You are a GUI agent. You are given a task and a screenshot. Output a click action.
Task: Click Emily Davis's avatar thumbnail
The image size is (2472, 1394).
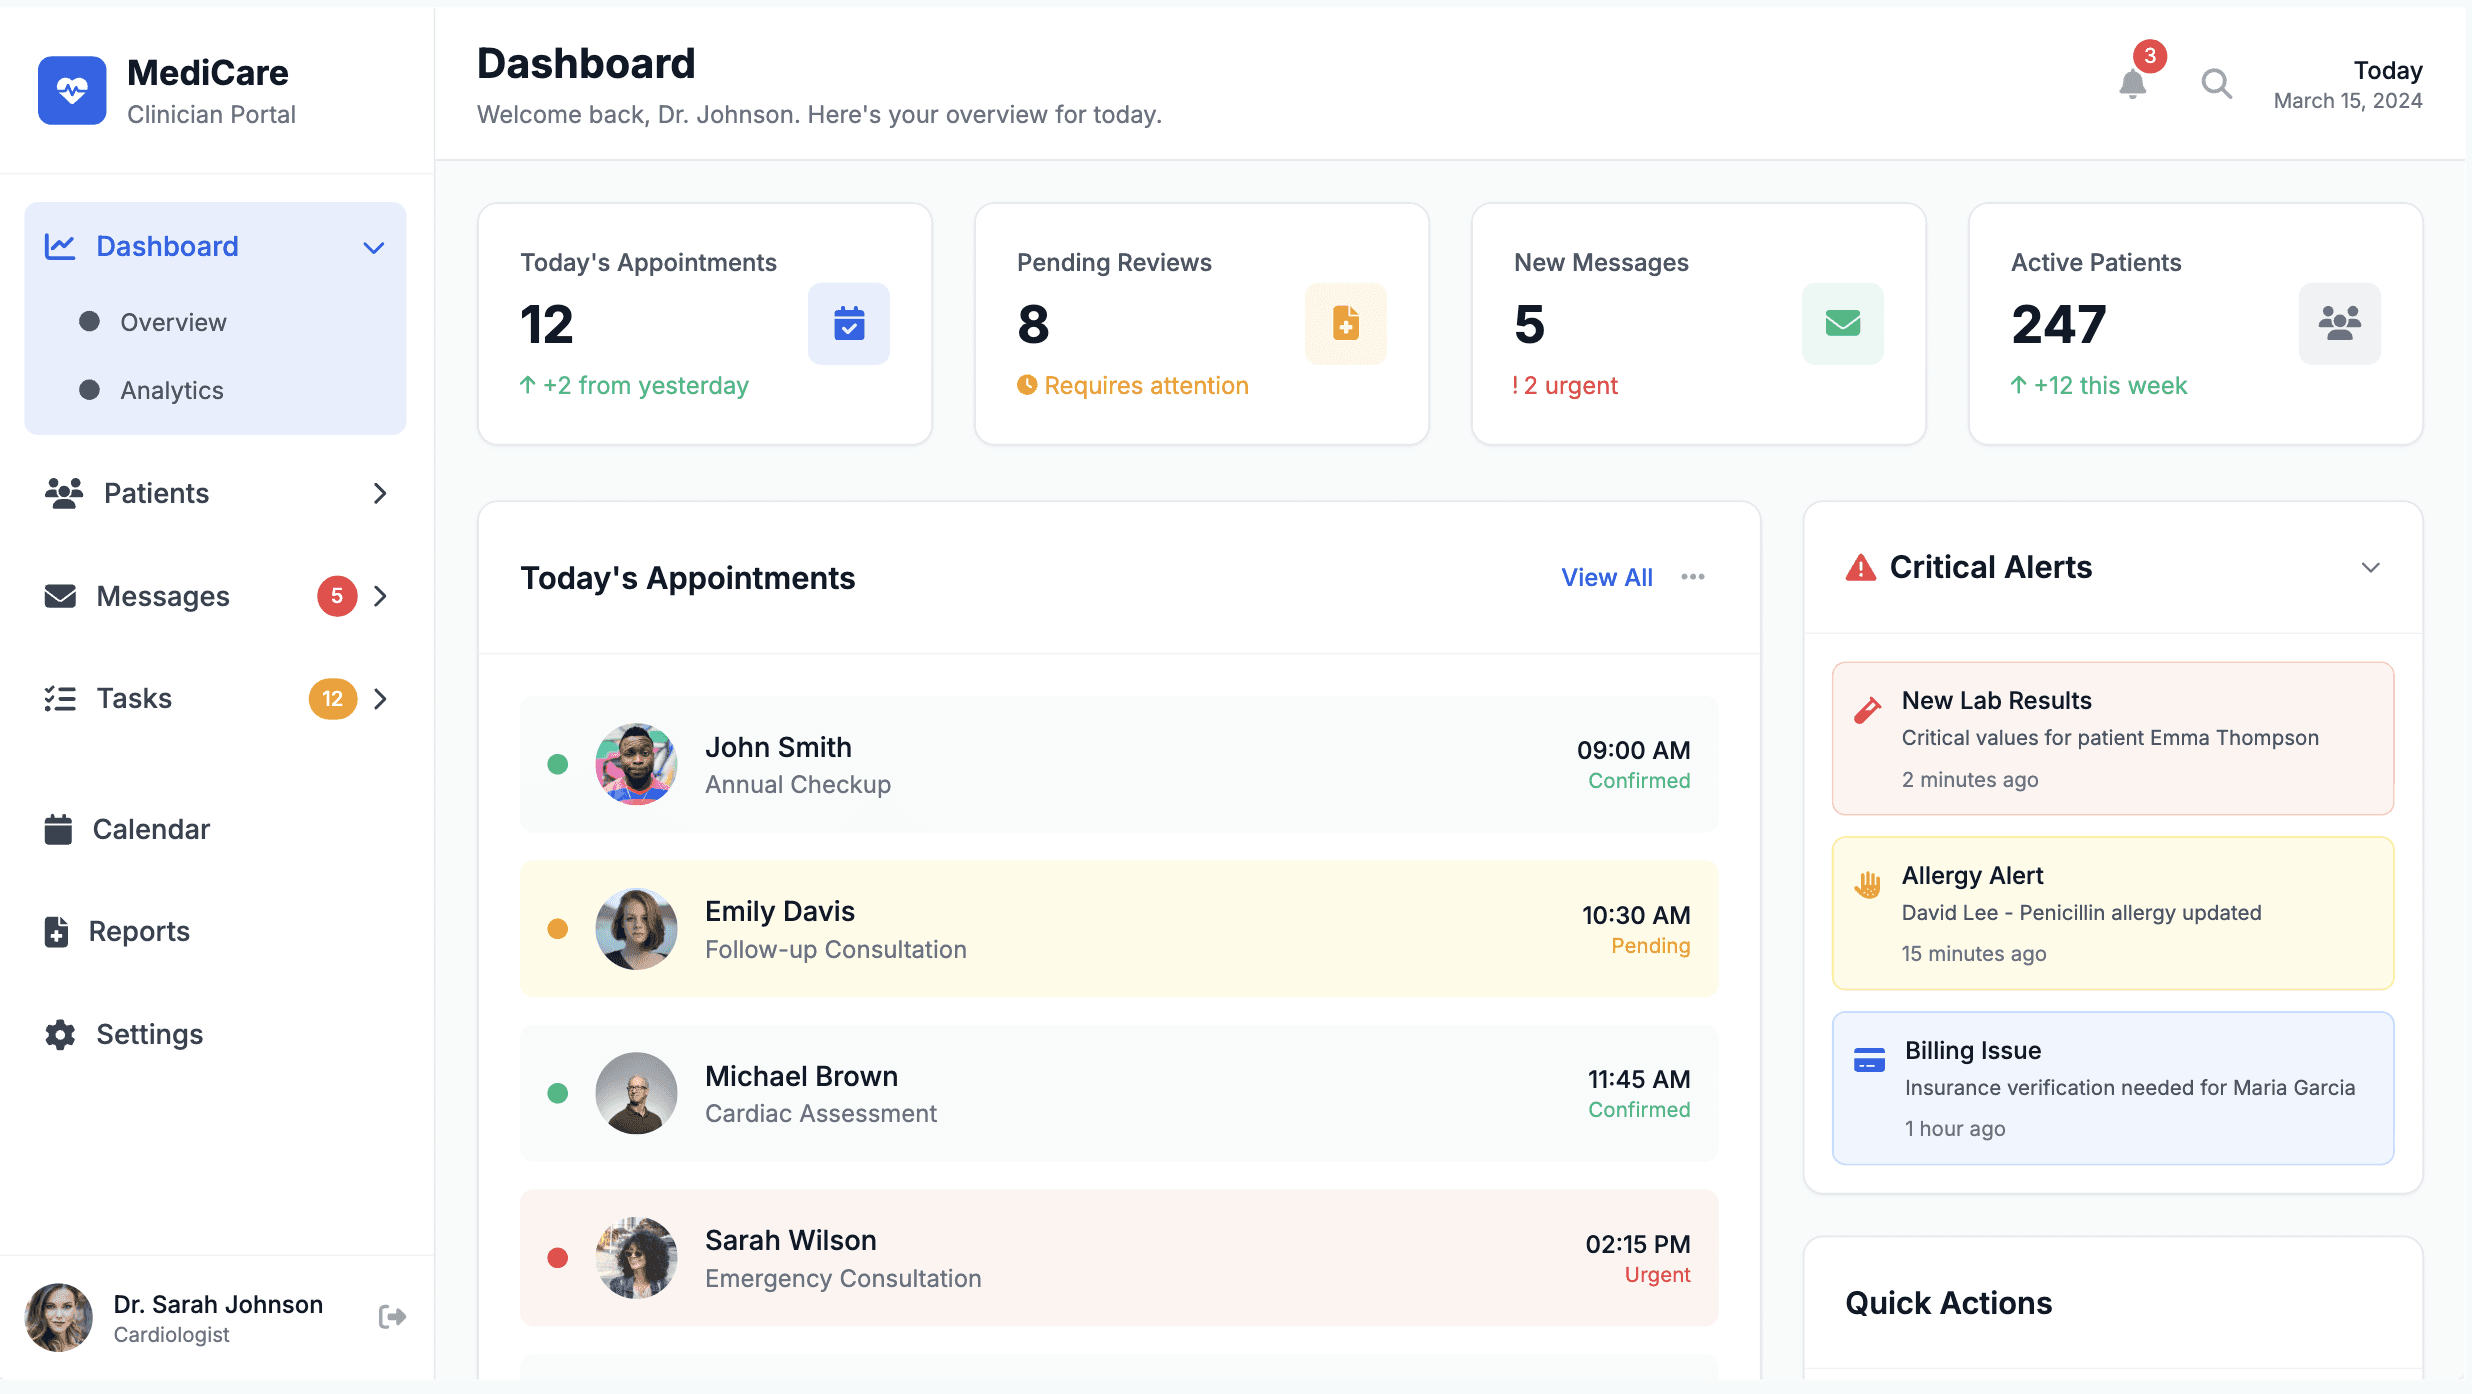pyautogui.click(x=636, y=929)
